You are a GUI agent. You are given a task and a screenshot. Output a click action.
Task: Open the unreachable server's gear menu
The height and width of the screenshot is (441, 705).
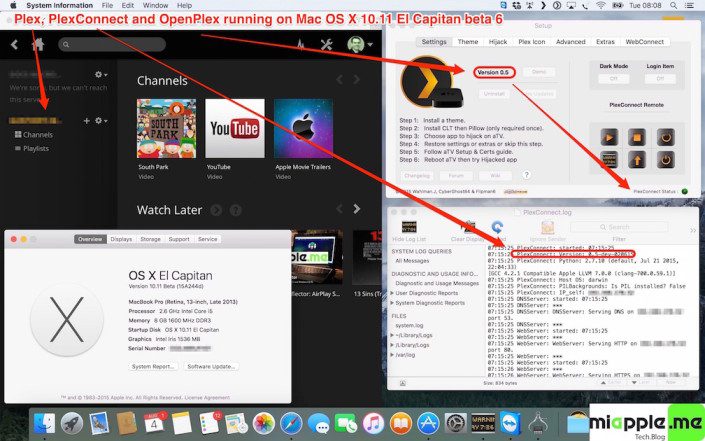tap(101, 75)
